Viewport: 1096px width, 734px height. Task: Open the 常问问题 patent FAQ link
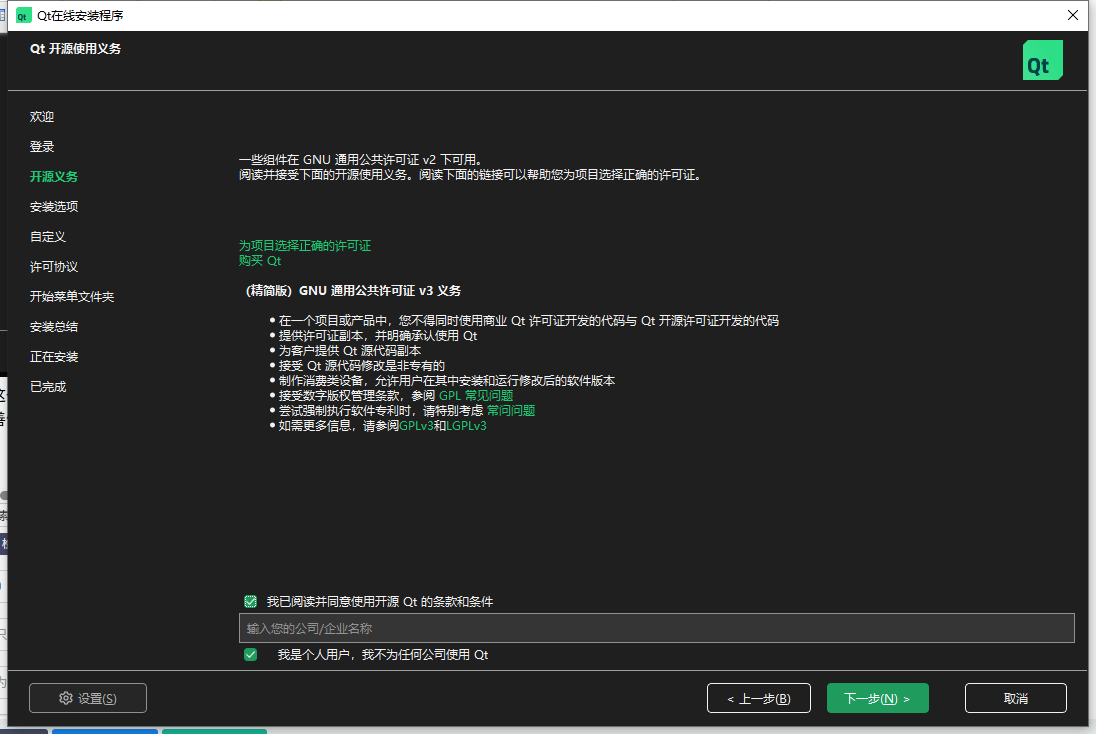coord(511,411)
